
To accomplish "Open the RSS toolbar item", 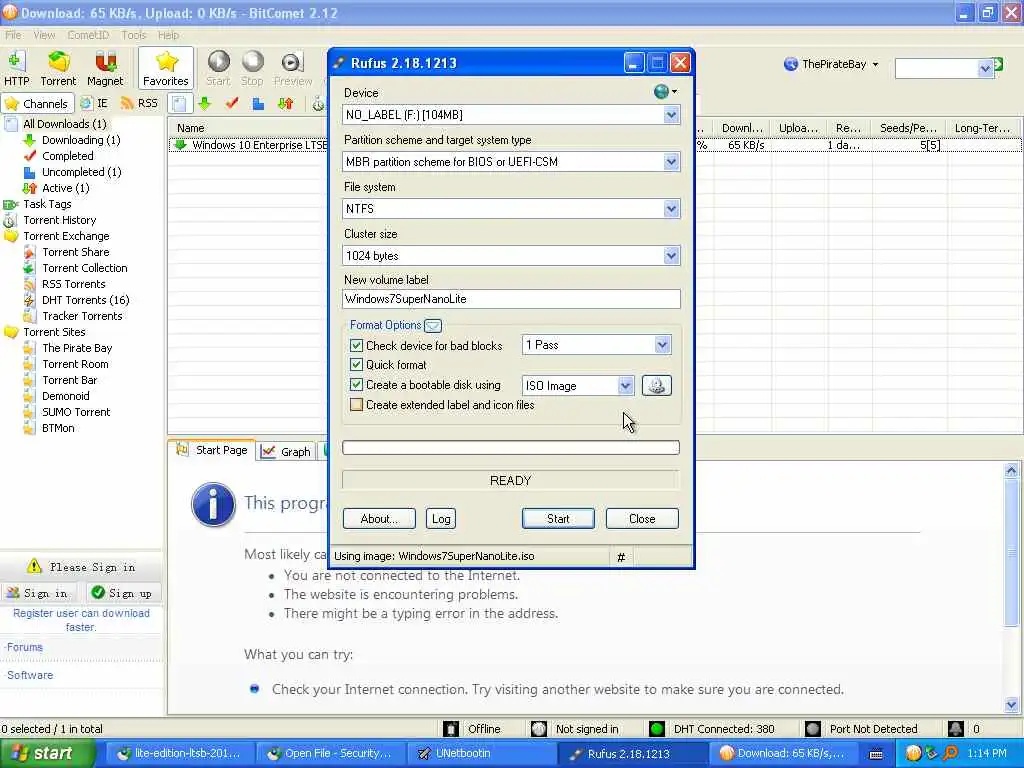I will coord(140,103).
